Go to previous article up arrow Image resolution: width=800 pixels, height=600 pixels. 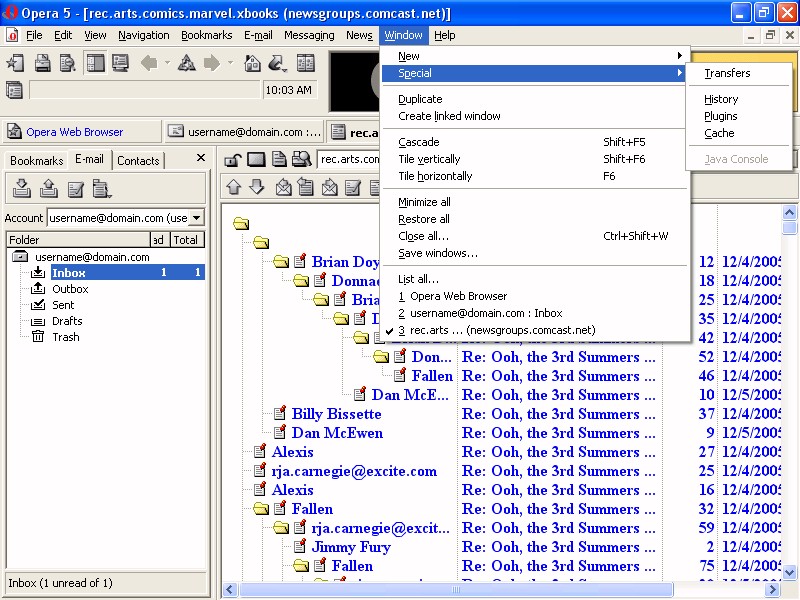pyautogui.click(x=234, y=187)
